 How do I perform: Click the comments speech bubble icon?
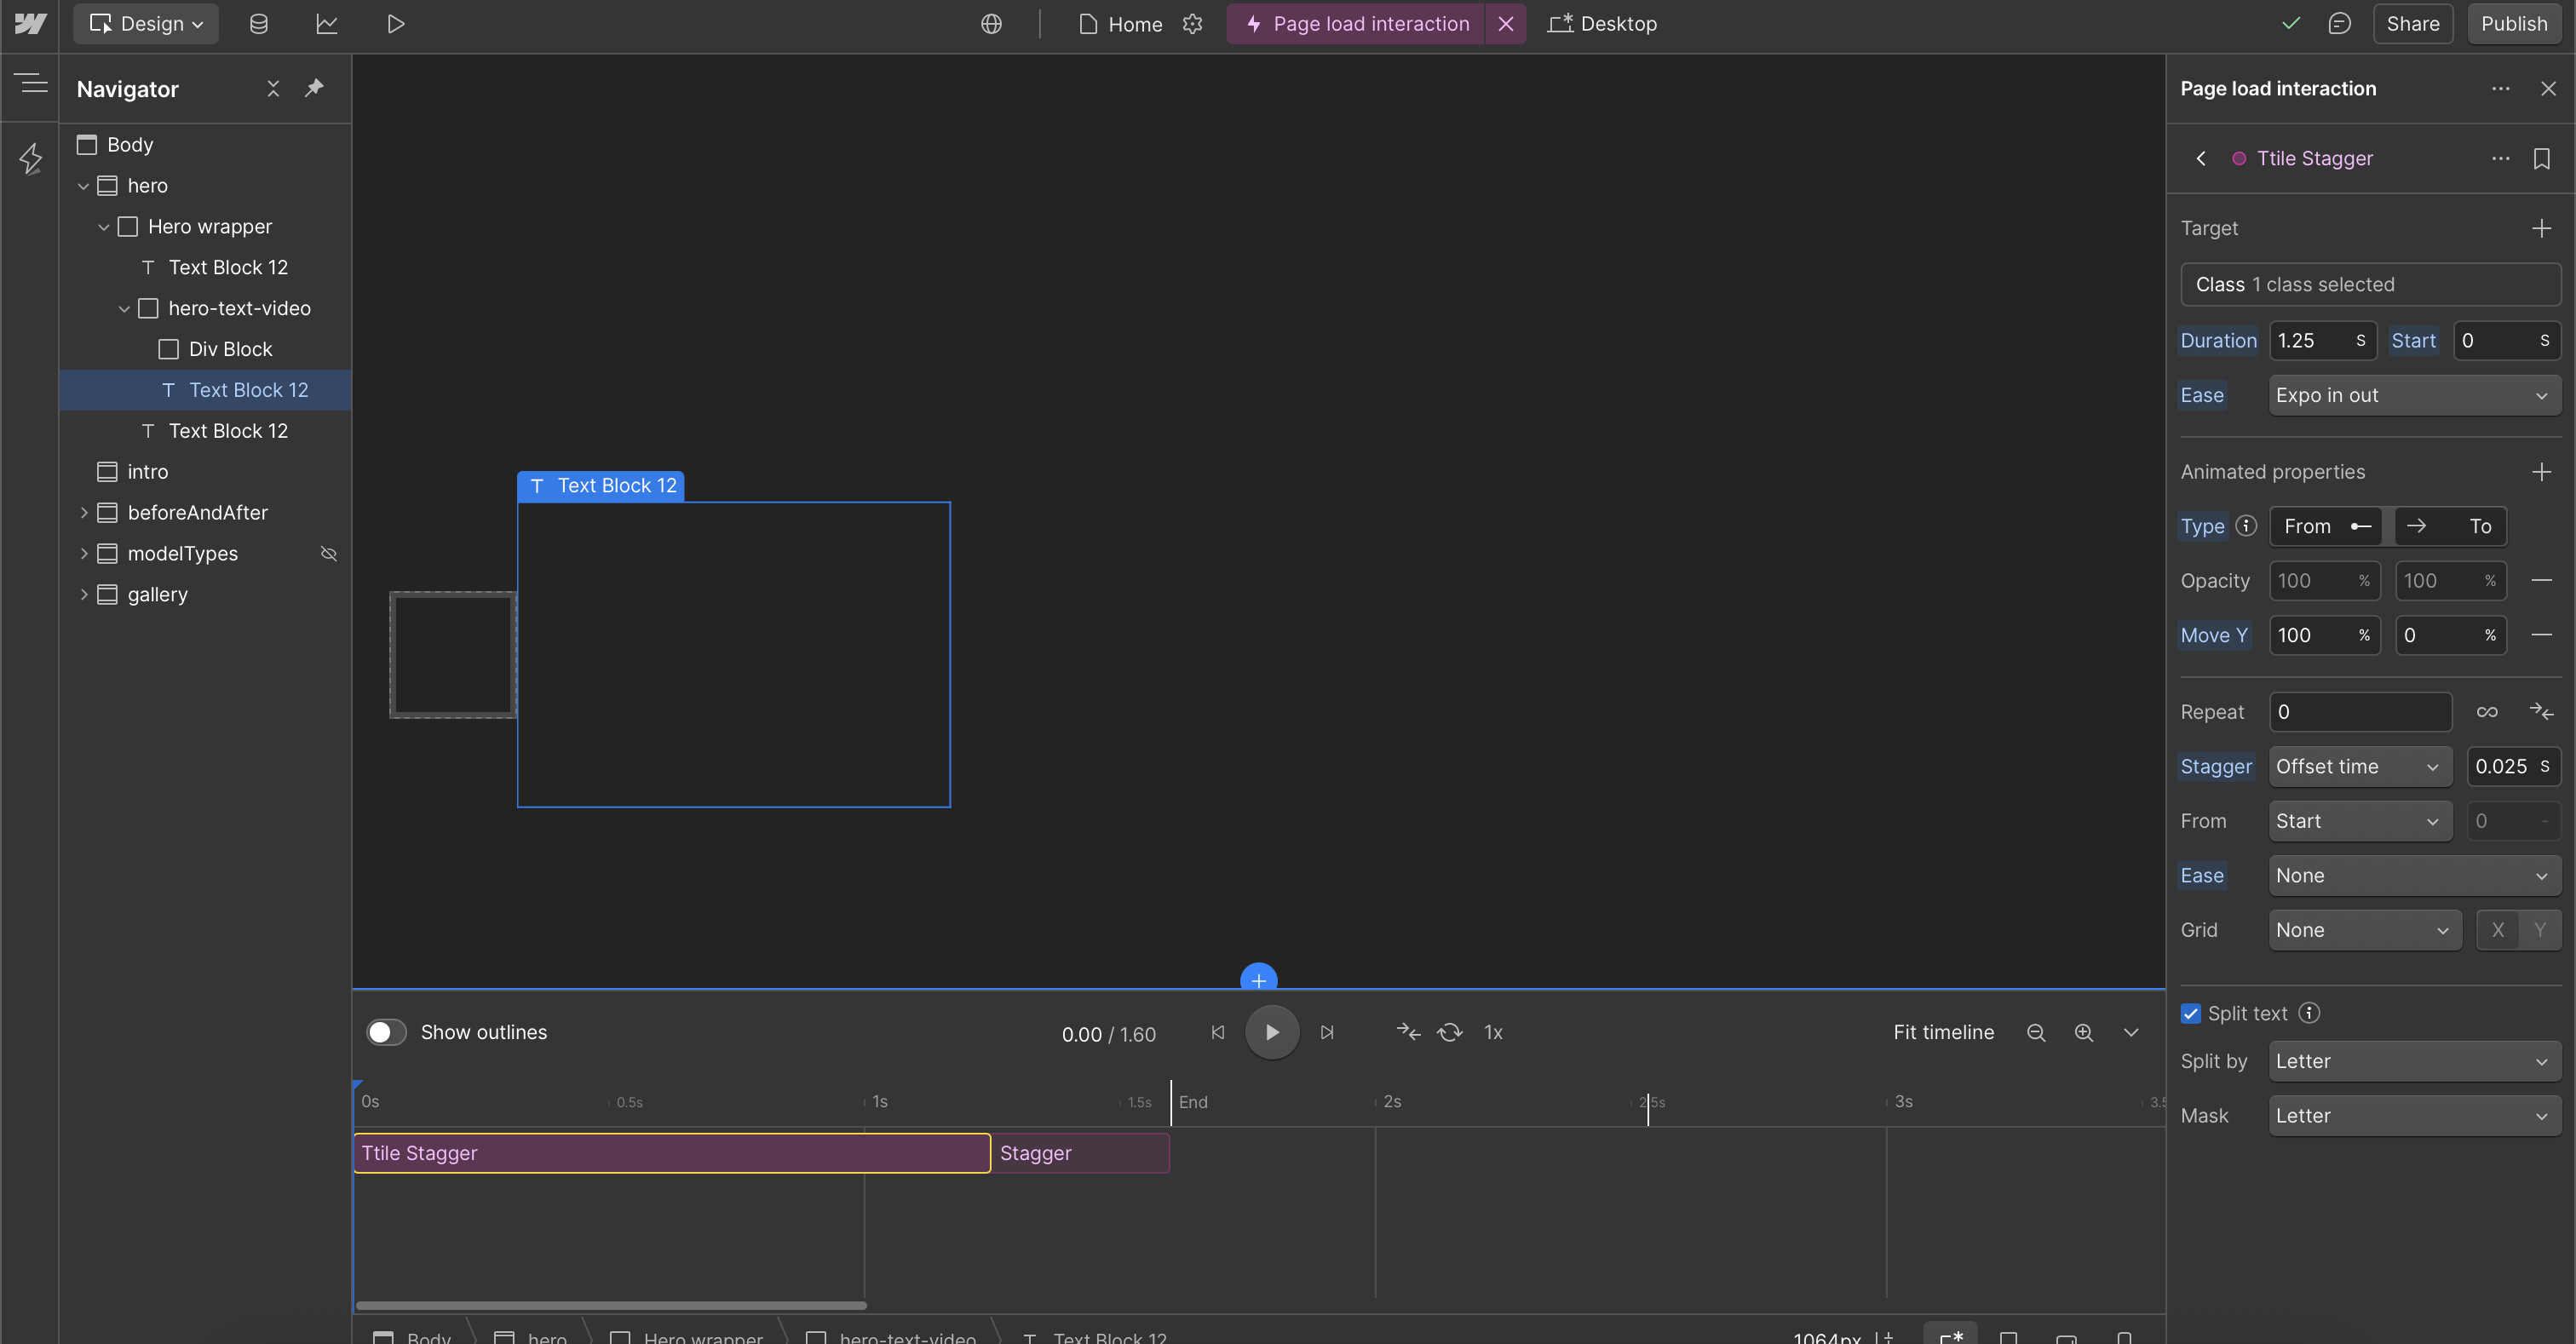(x=2339, y=24)
